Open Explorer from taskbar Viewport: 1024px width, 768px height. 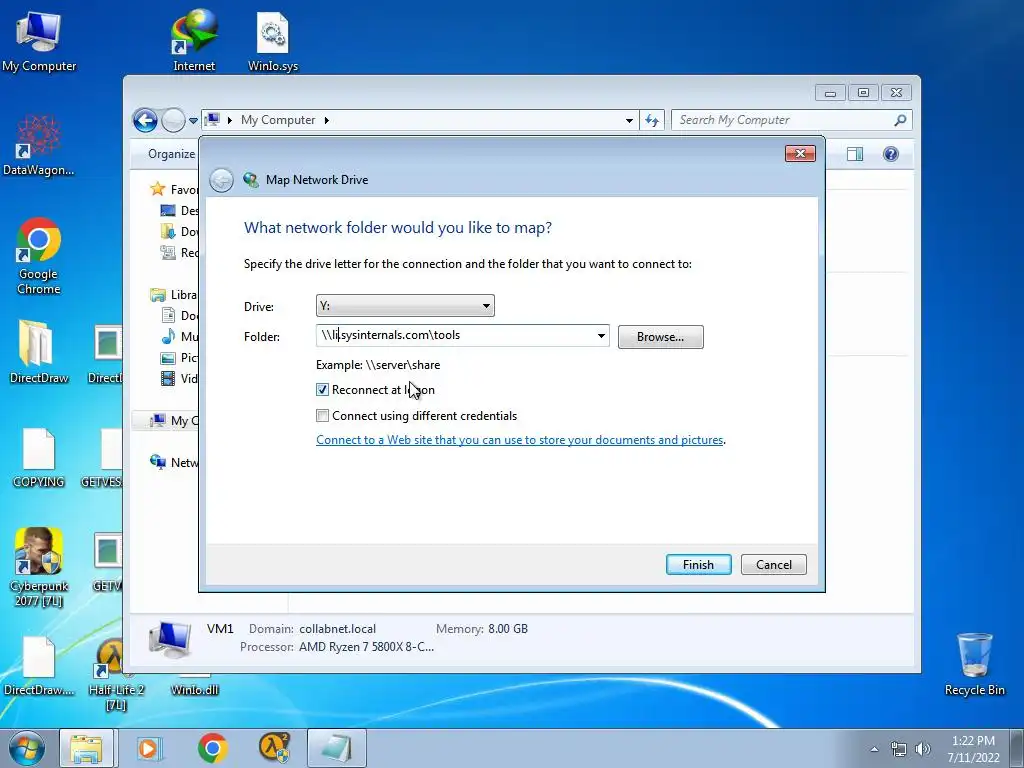86,748
